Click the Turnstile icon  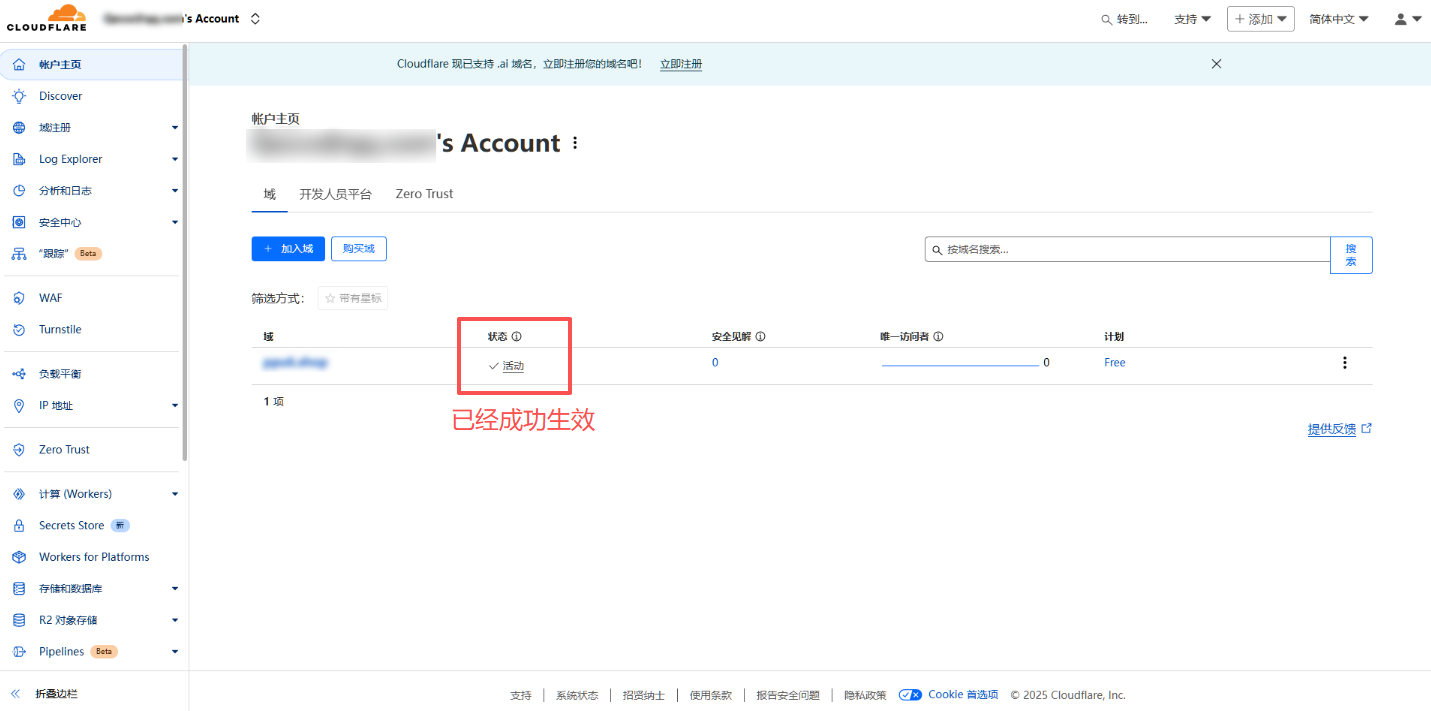[x=18, y=329]
